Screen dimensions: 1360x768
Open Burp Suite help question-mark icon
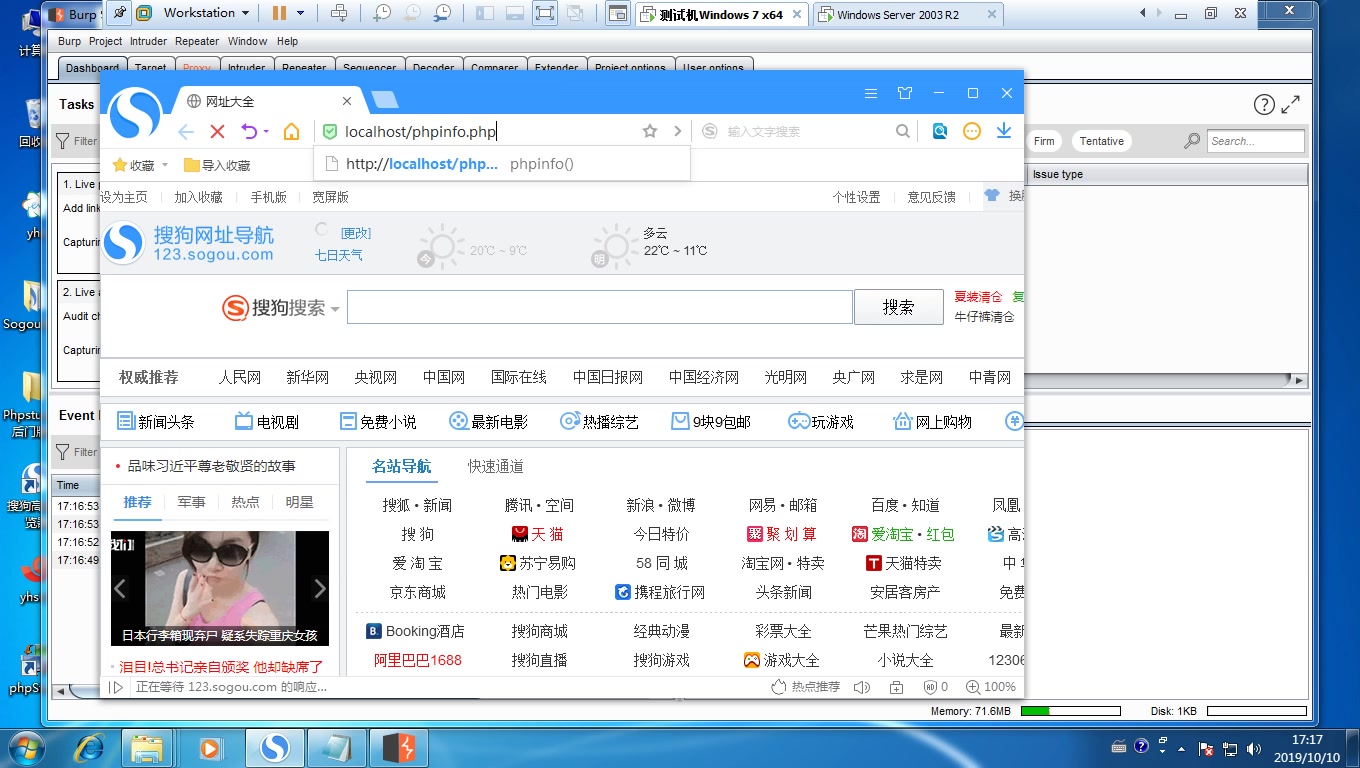pyautogui.click(x=1264, y=105)
